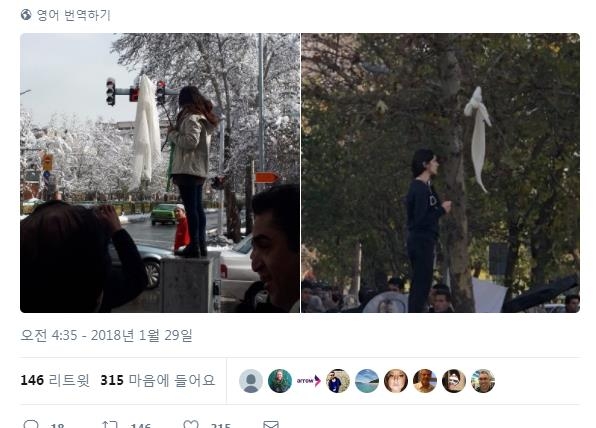The height and width of the screenshot is (428, 596).
Task: Click the globe translate icon
Action: 26,15
